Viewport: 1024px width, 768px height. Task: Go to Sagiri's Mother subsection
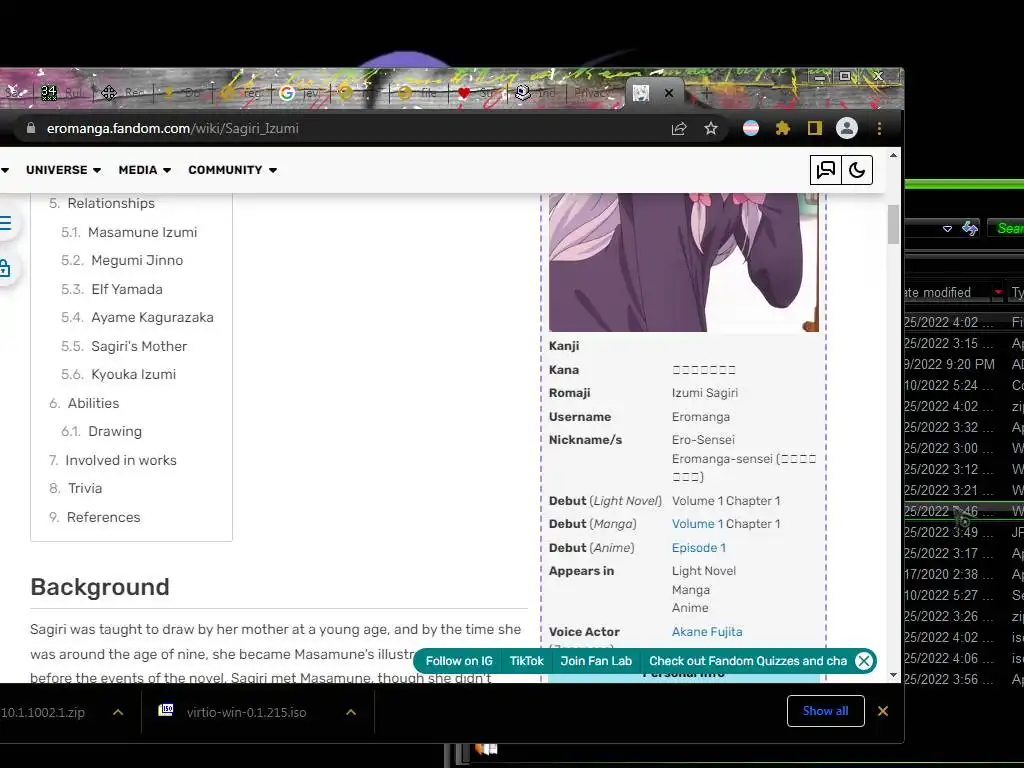[139, 346]
